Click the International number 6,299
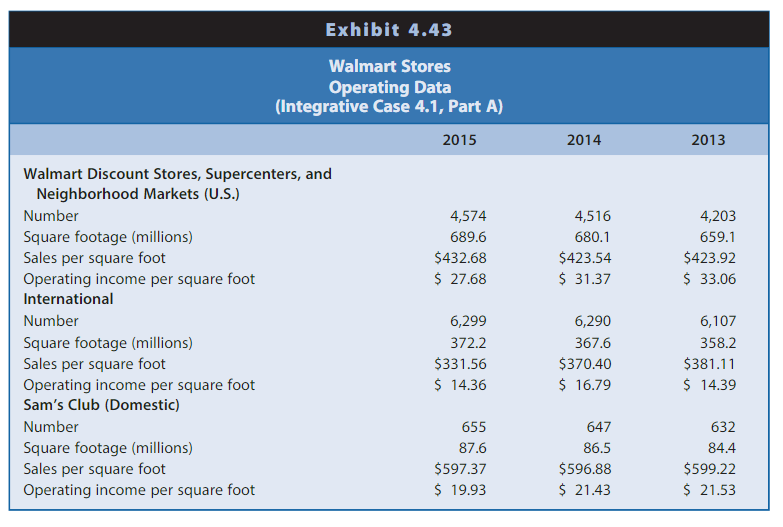 click(468, 321)
